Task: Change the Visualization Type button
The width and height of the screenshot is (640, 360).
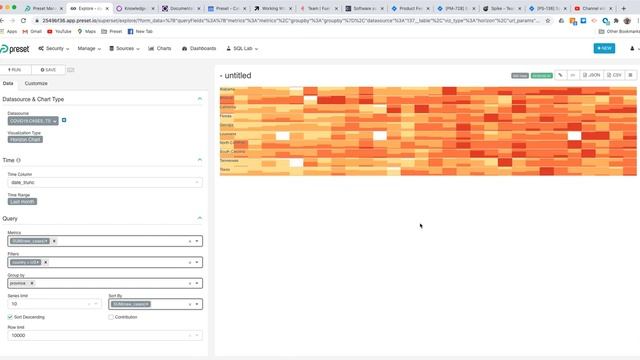Action: 25,140
